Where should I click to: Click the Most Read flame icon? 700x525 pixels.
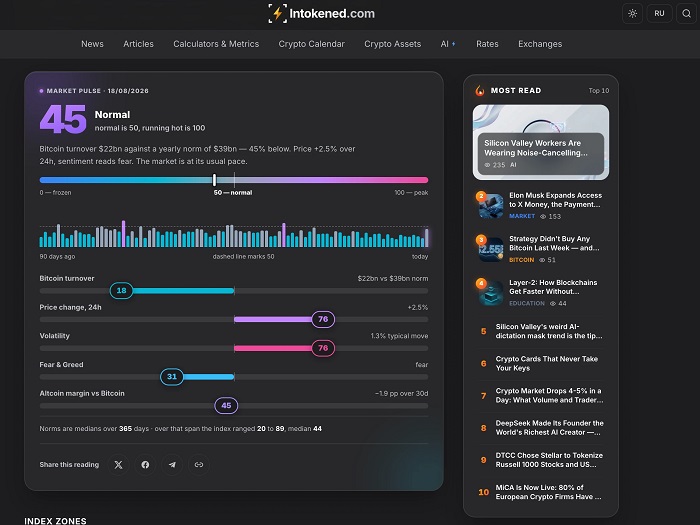coord(480,91)
